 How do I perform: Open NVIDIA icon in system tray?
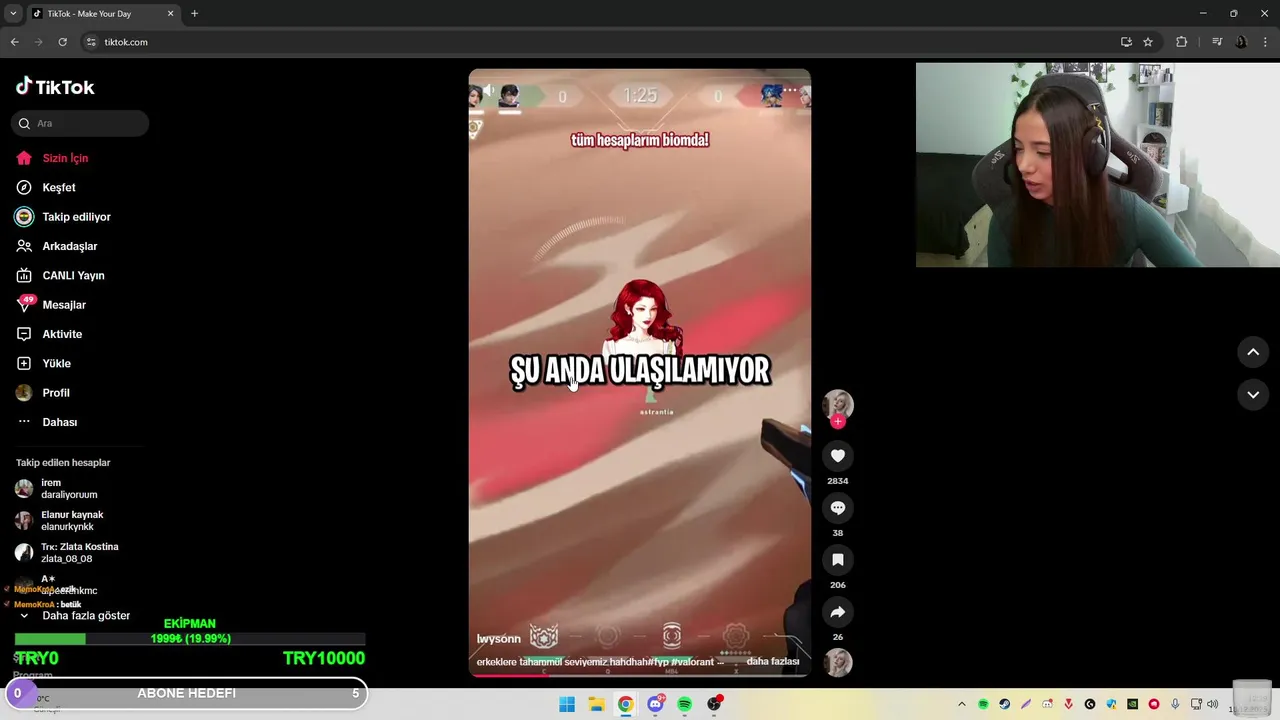click(x=1132, y=704)
